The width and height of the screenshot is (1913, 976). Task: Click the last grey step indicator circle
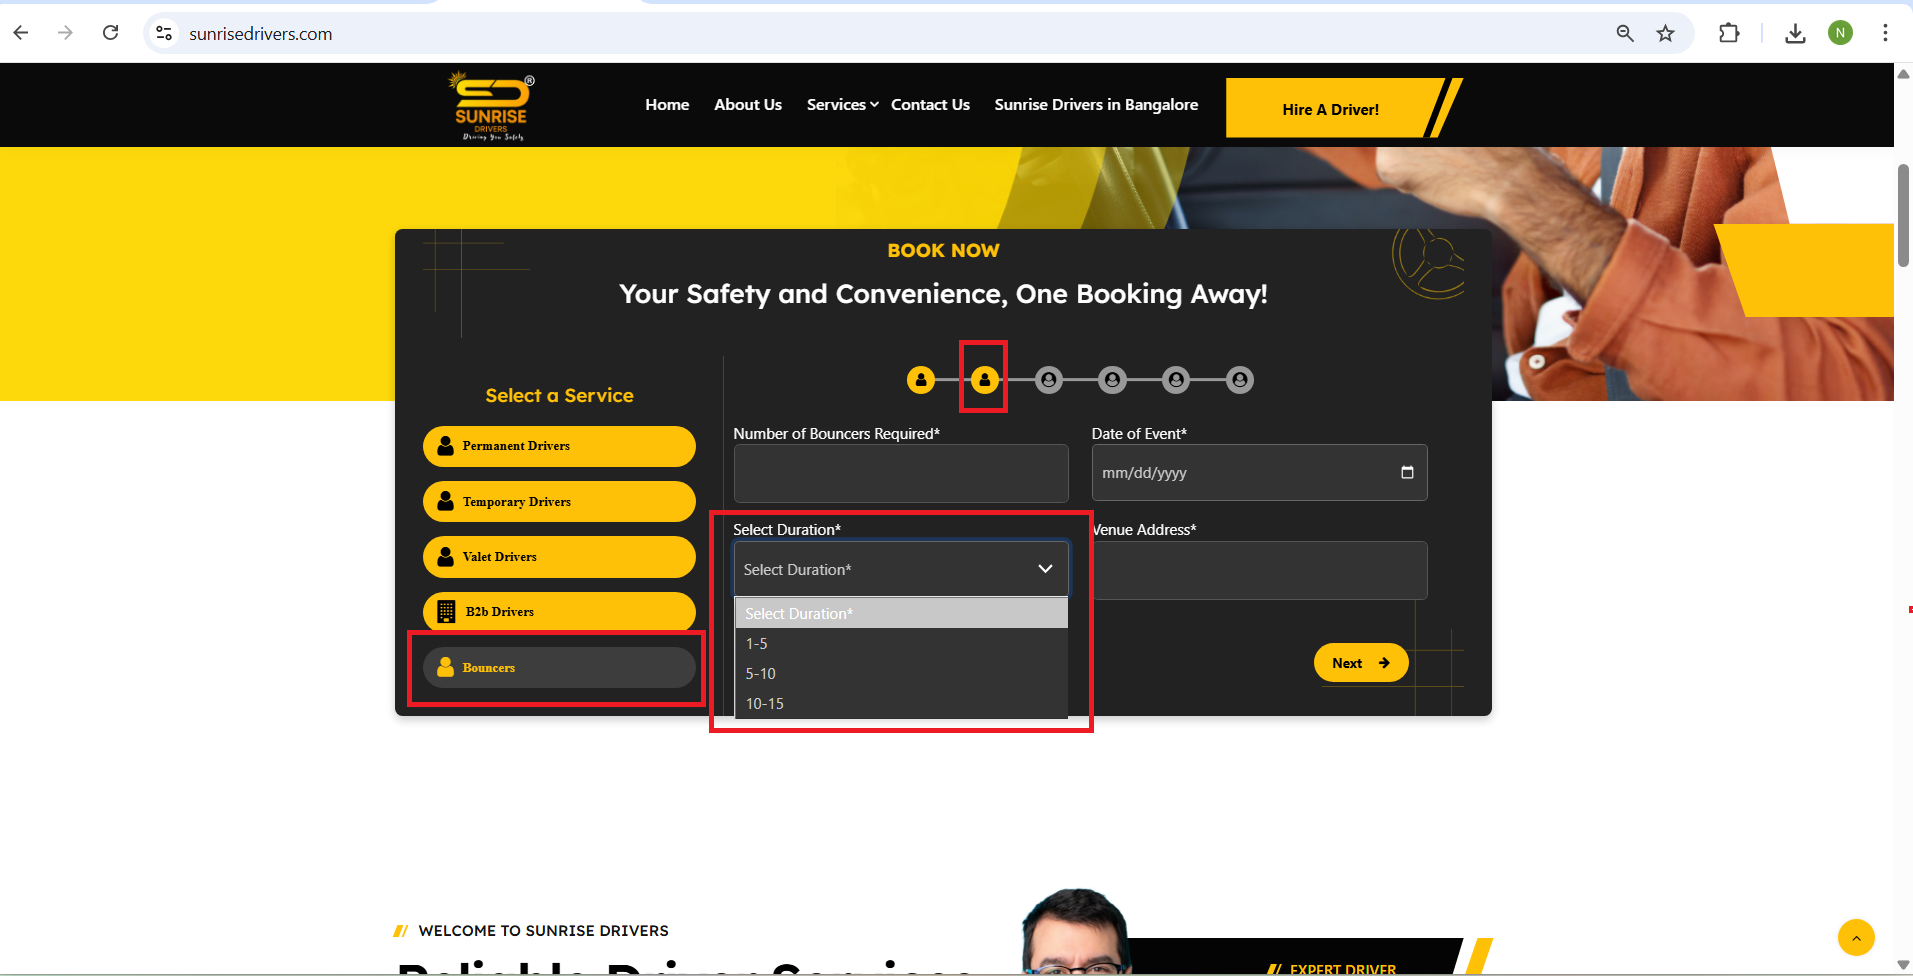(1240, 380)
